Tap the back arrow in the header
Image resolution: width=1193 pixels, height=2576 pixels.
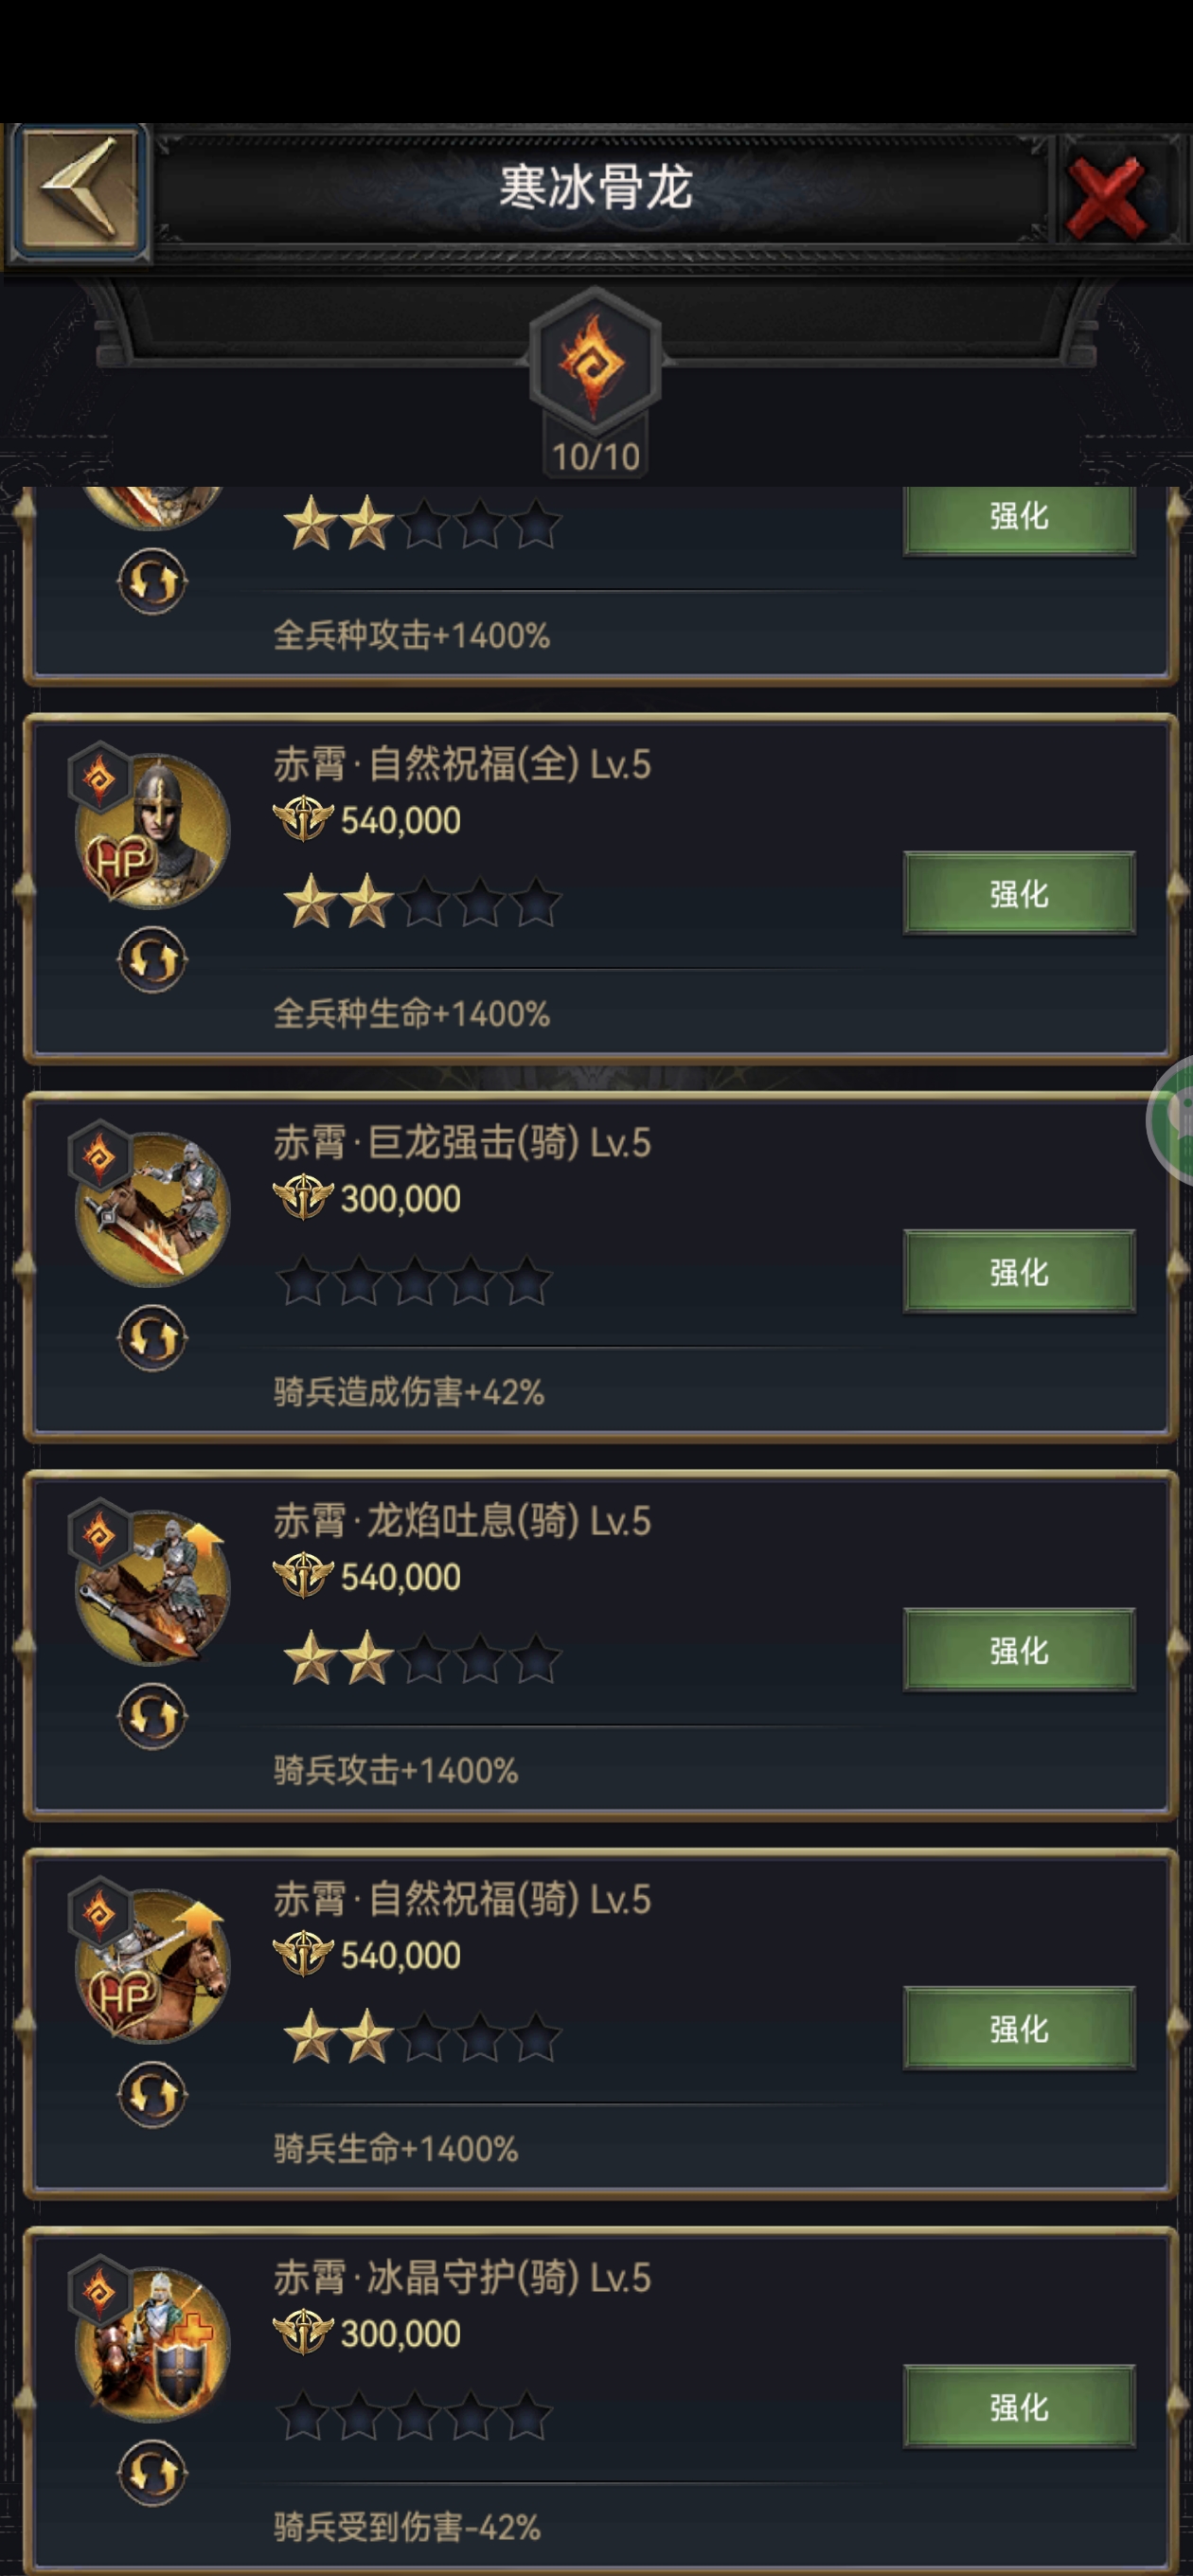(79, 191)
